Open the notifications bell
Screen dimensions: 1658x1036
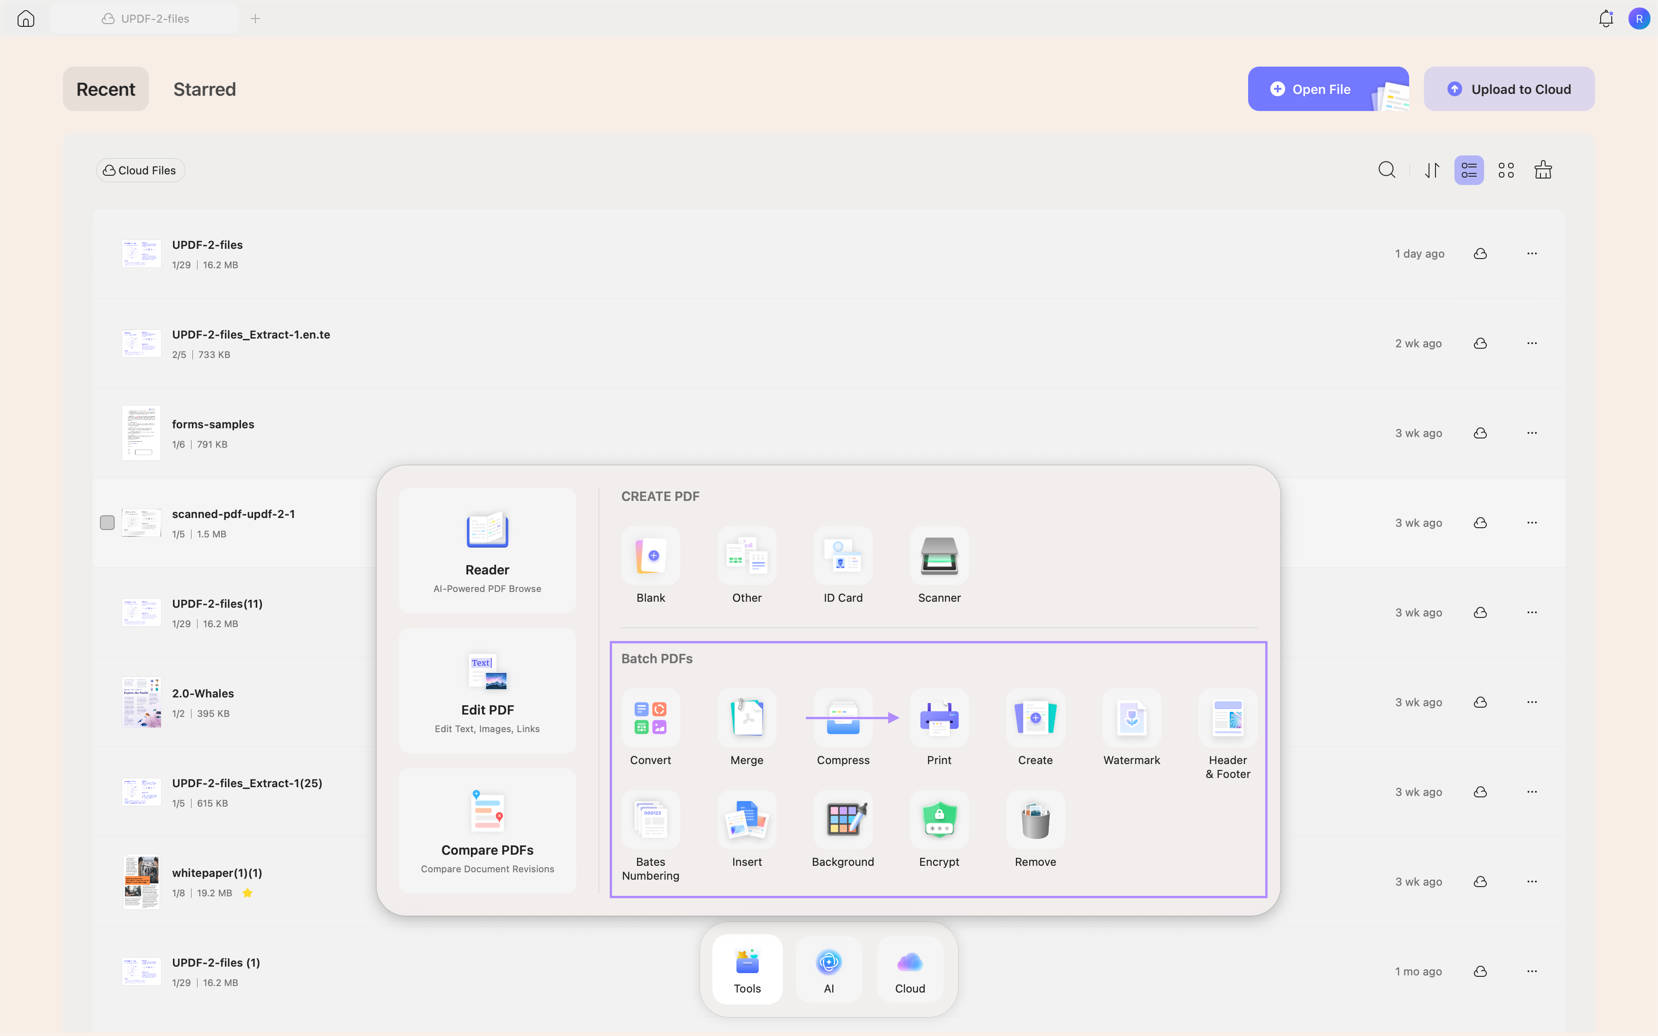click(1605, 18)
